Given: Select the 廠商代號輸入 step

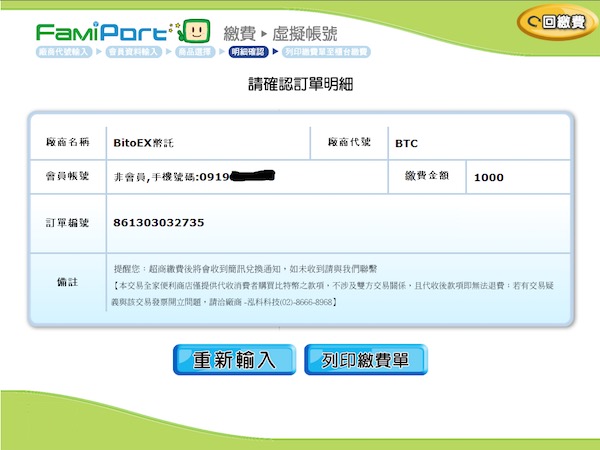Looking at the screenshot, I should [x=64, y=52].
